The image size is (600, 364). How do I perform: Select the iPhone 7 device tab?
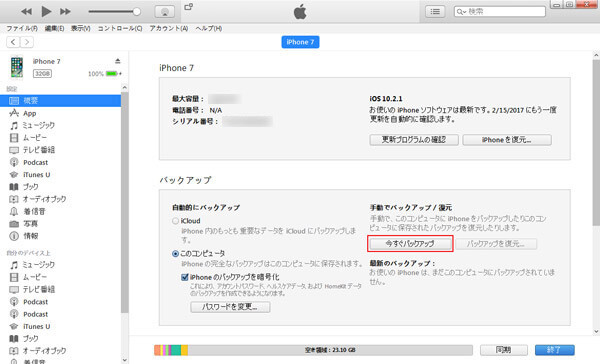click(300, 42)
